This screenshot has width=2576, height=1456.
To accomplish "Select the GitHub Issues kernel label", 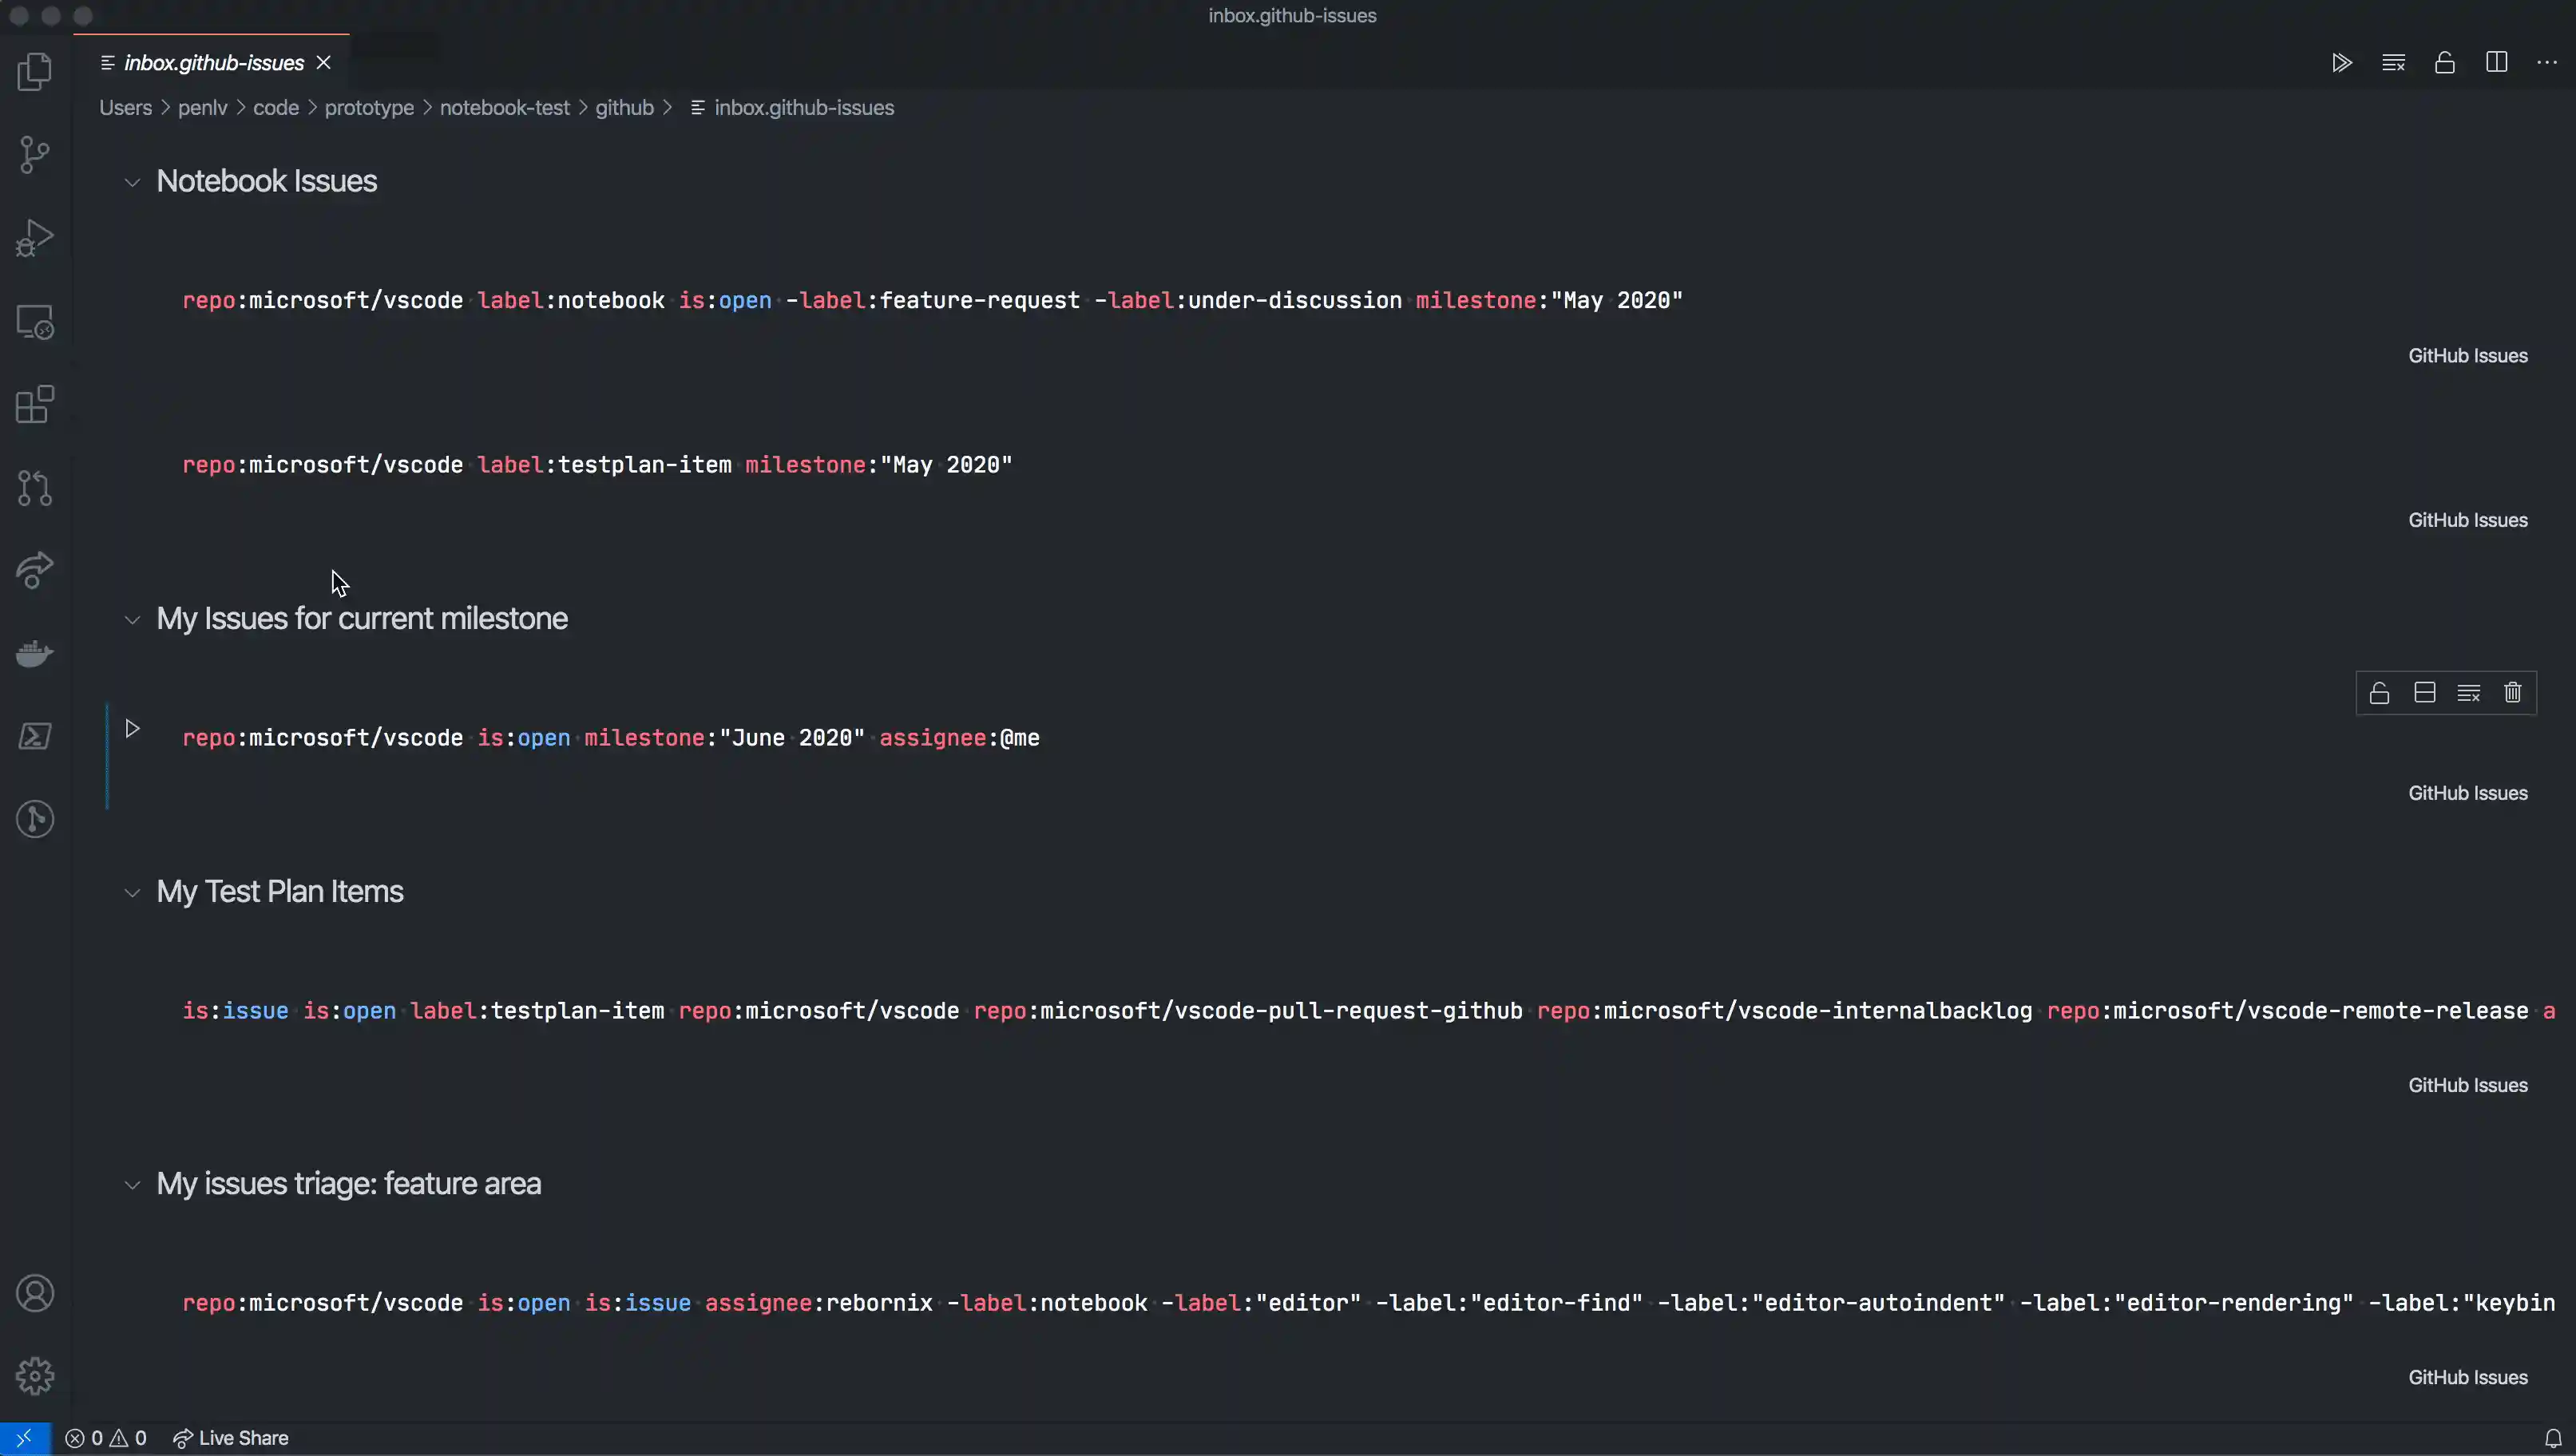I will coord(2467,791).
